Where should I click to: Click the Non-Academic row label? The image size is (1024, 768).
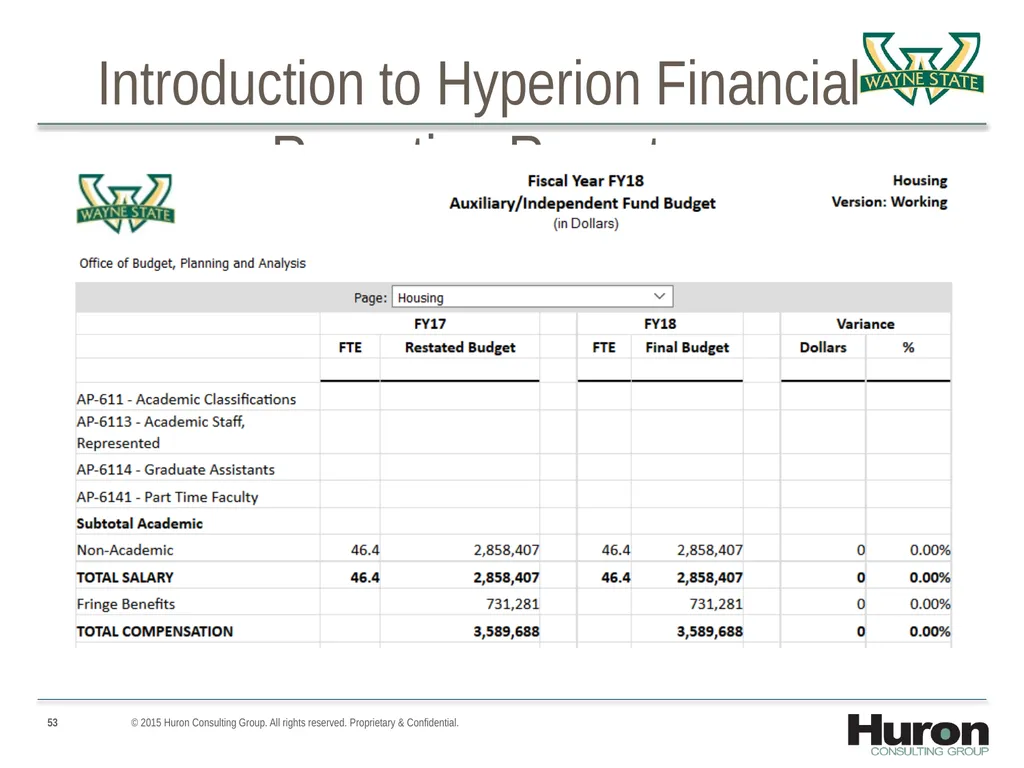pos(125,550)
